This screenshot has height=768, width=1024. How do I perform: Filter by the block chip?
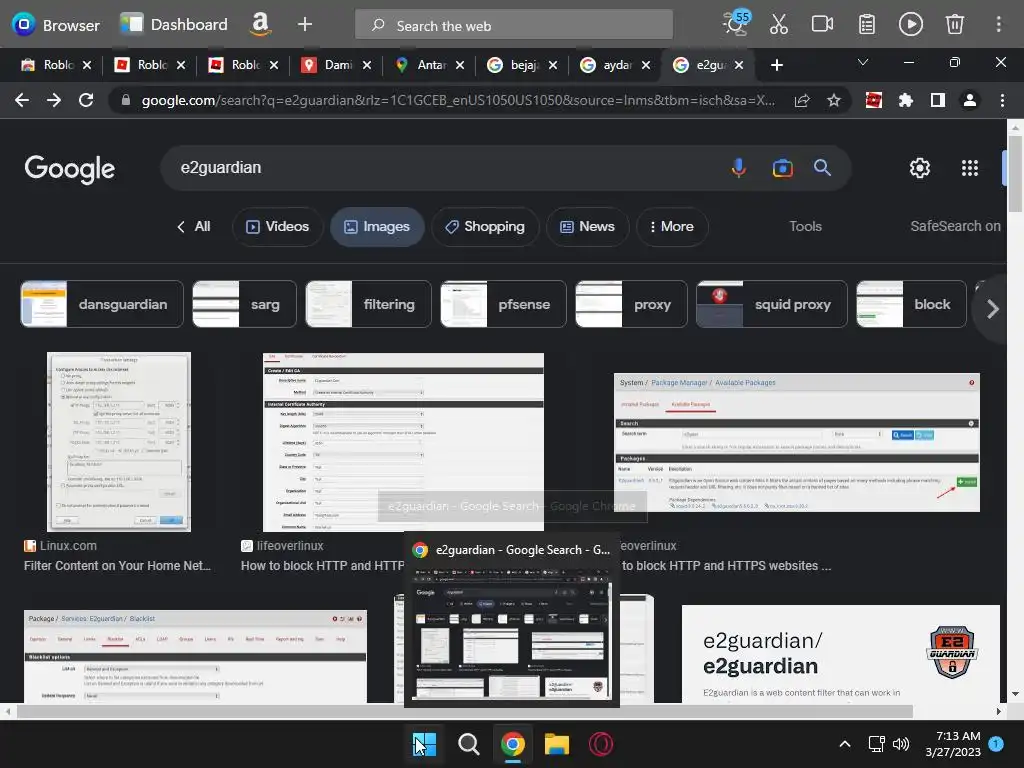(x=911, y=304)
